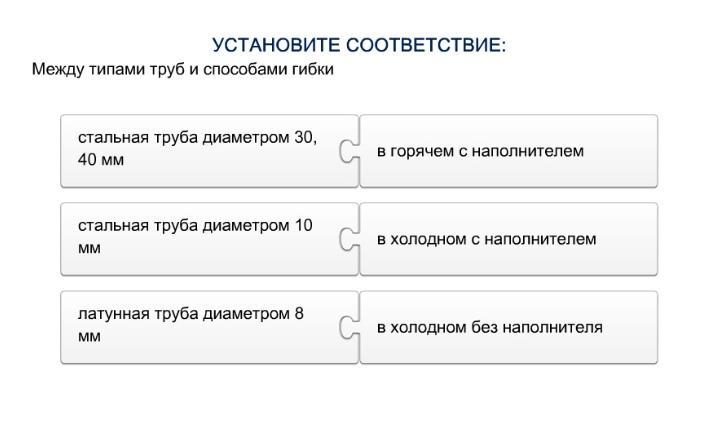Pick the answer 'в холодном с наполнителем'
The height and width of the screenshot is (448, 721).
pos(508,239)
